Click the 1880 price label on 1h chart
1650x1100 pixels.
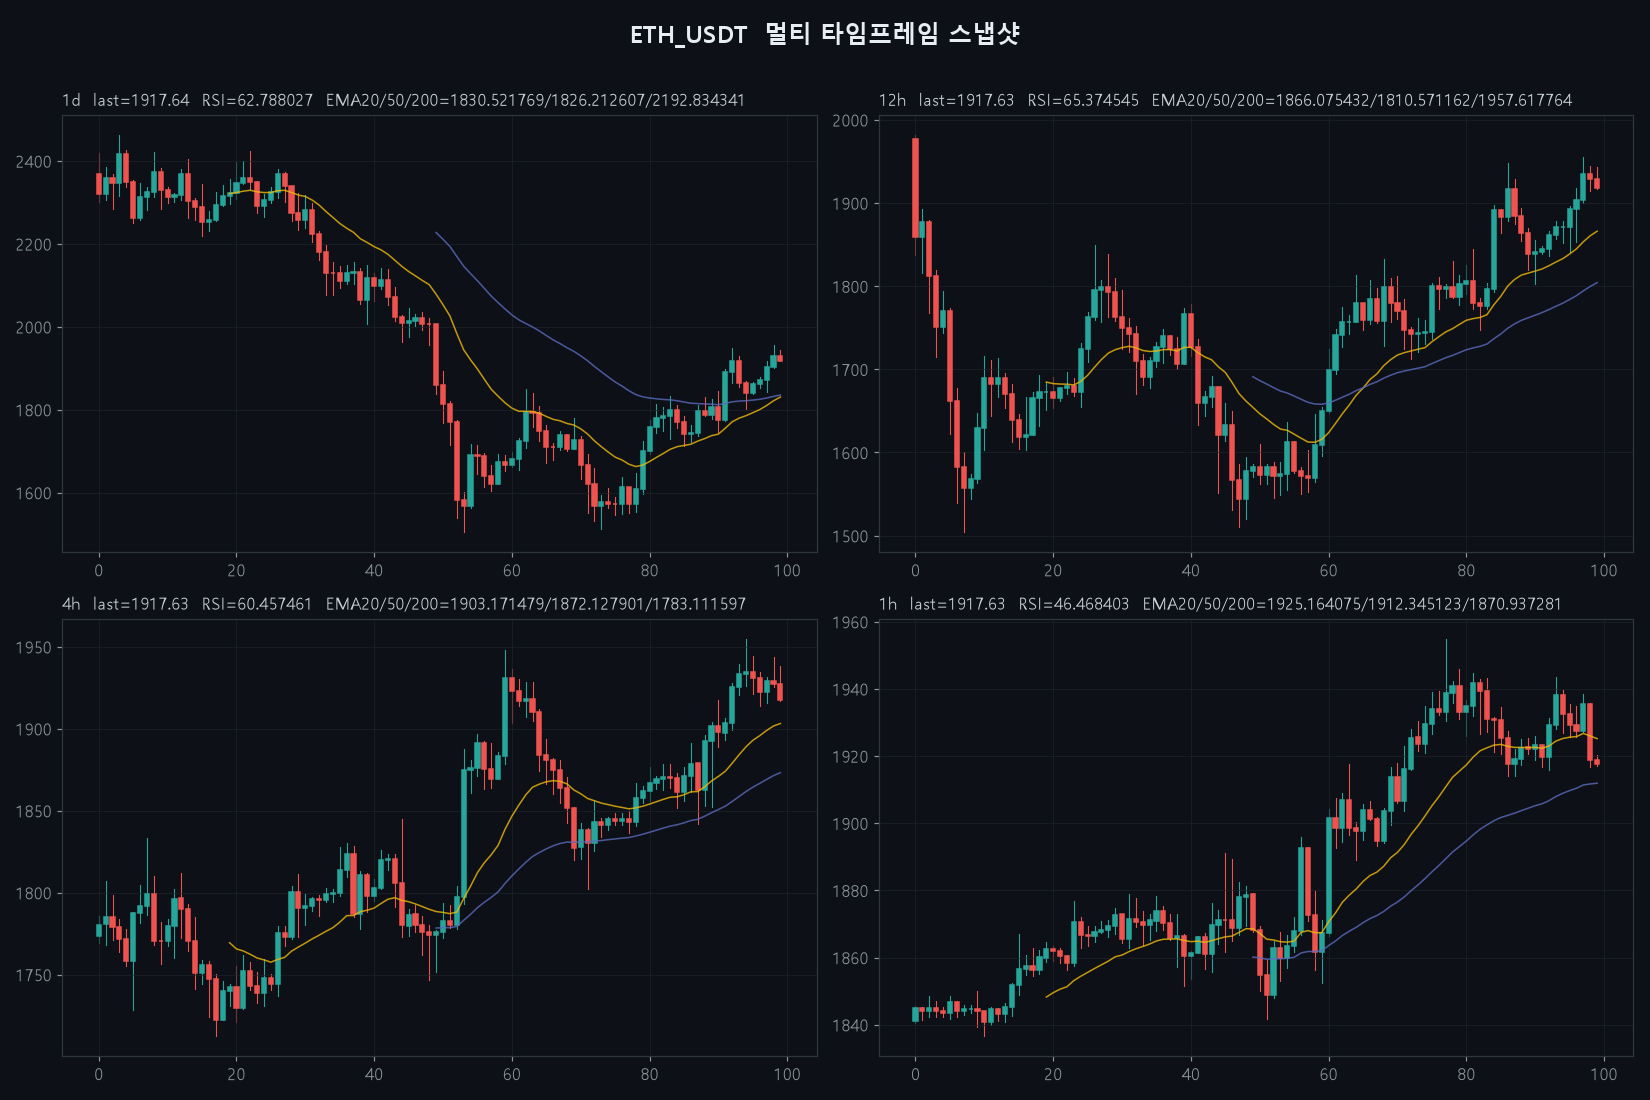(x=850, y=891)
